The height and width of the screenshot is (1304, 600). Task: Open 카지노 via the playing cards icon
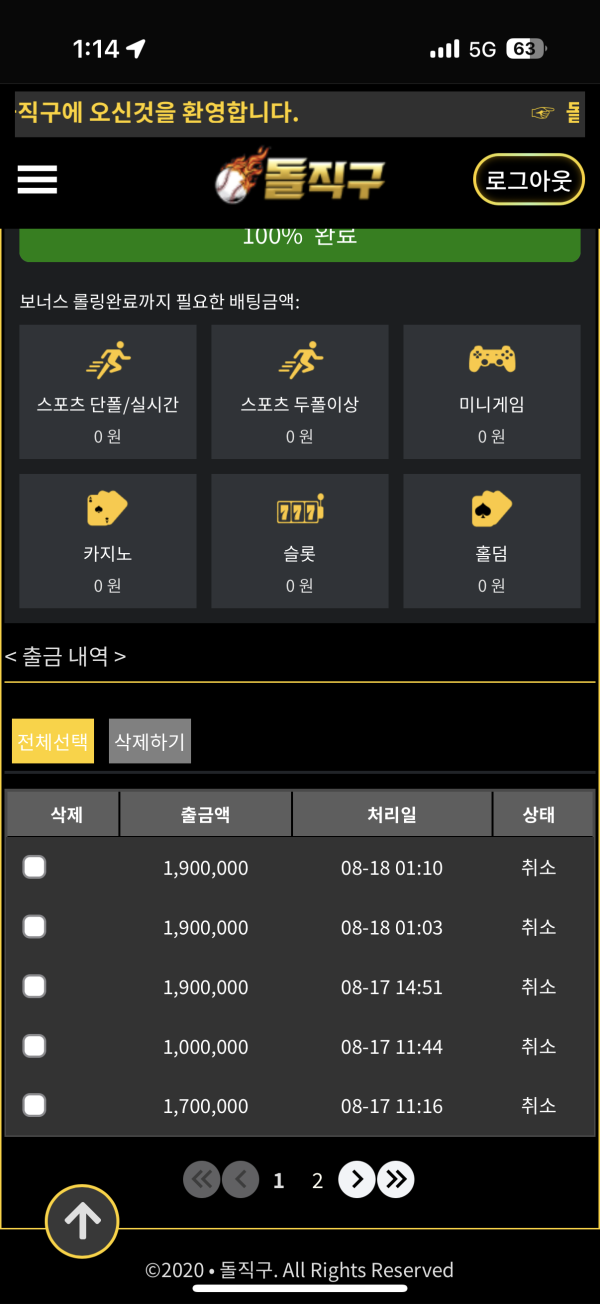(107, 510)
